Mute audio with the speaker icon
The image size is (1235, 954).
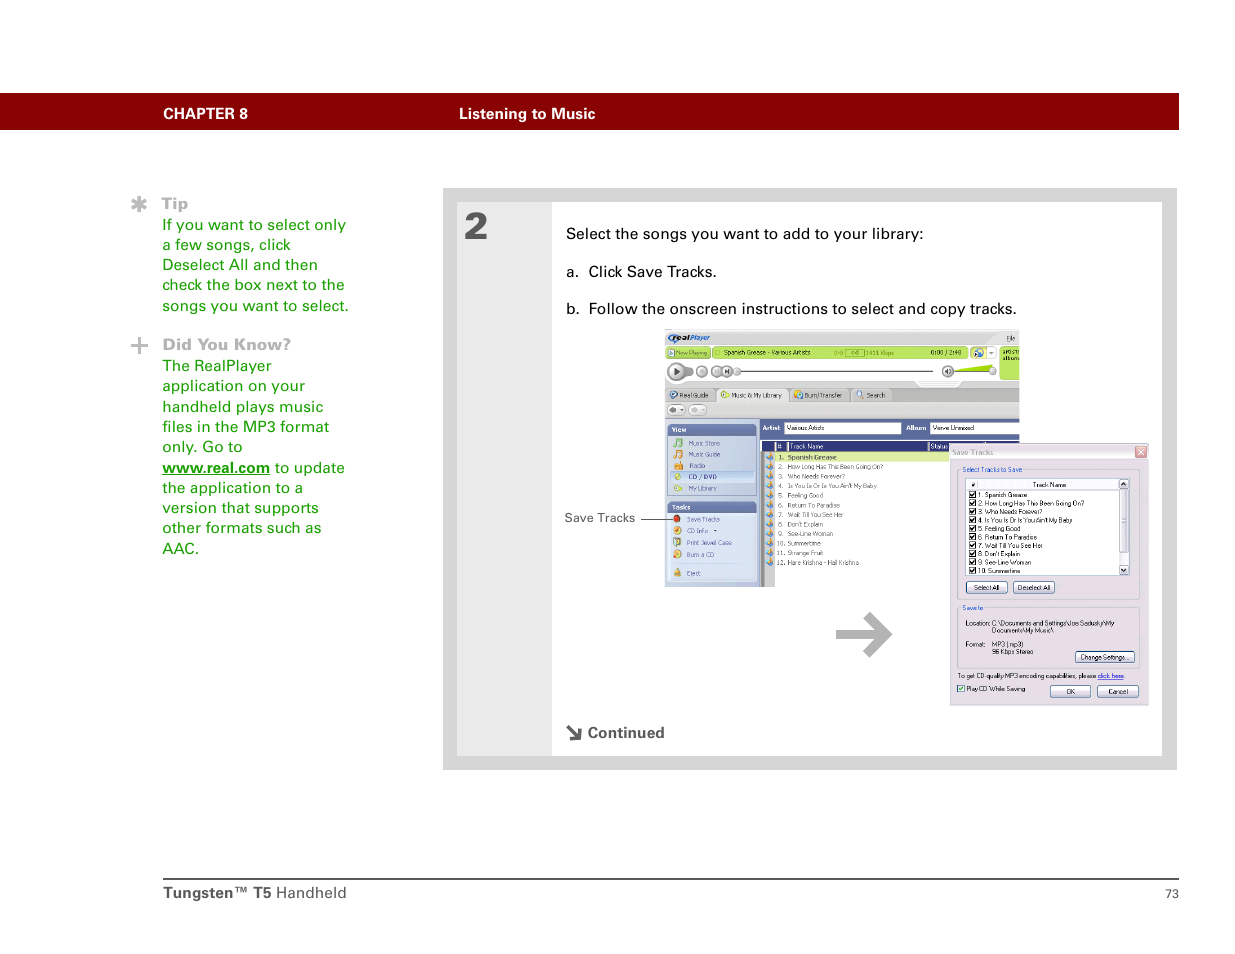point(947,371)
